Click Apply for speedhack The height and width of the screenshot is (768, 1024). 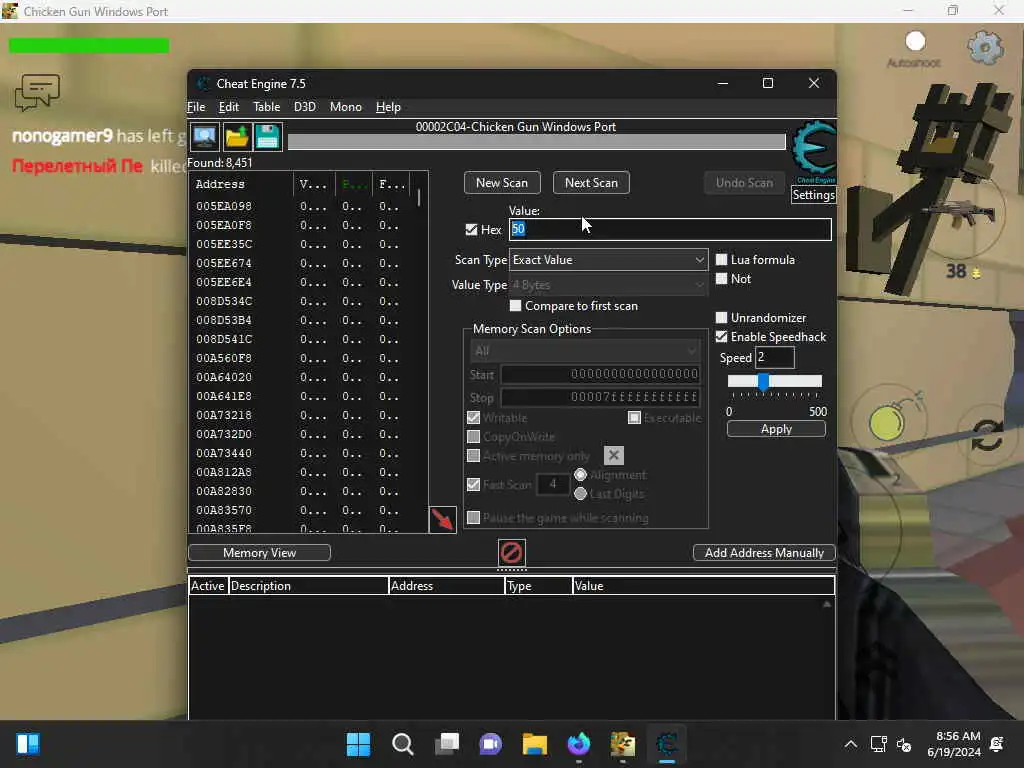tap(776, 429)
